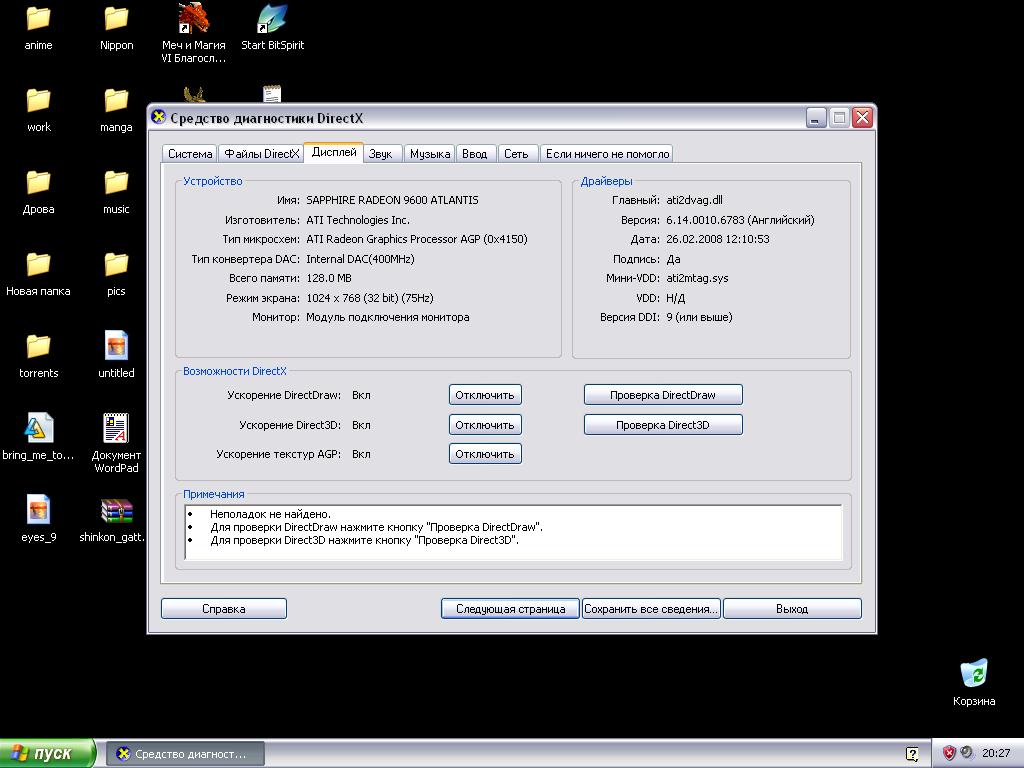Screen dimensions: 1024x768
Task: Switch to the Сеть tab
Action: [516, 154]
